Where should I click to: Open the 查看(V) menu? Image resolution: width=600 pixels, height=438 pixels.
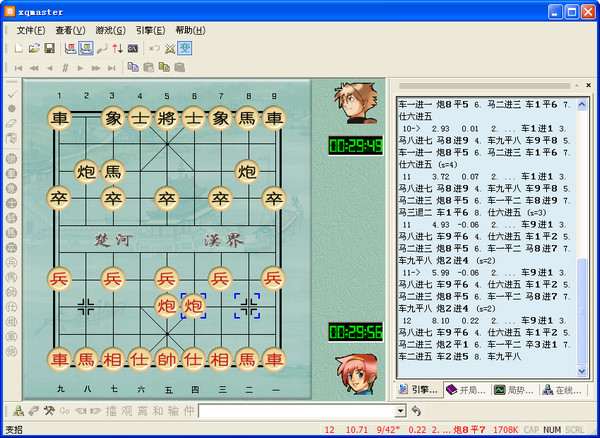[70, 30]
